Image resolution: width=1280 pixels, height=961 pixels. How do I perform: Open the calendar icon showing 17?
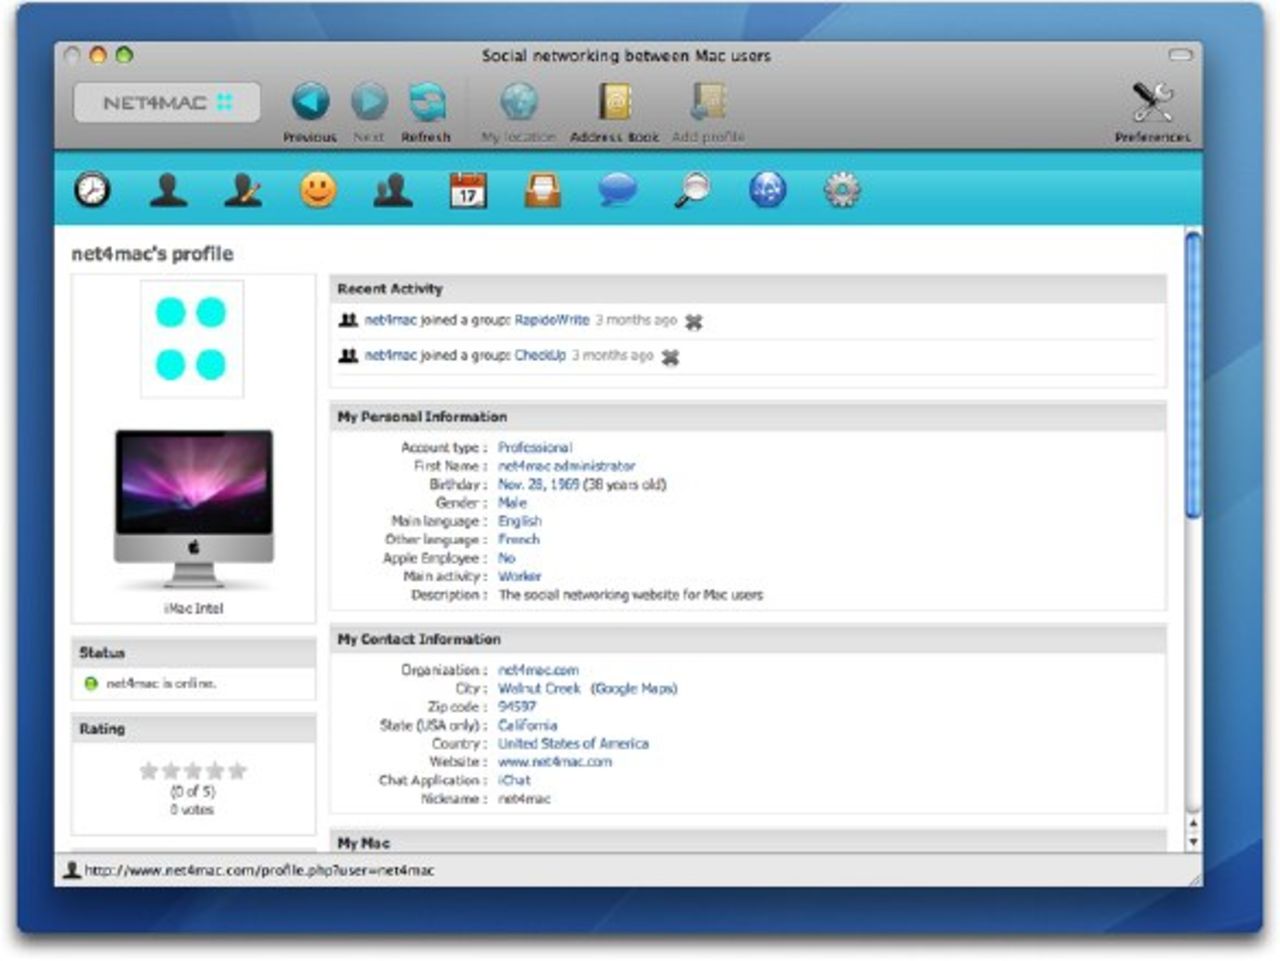[x=467, y=189]
